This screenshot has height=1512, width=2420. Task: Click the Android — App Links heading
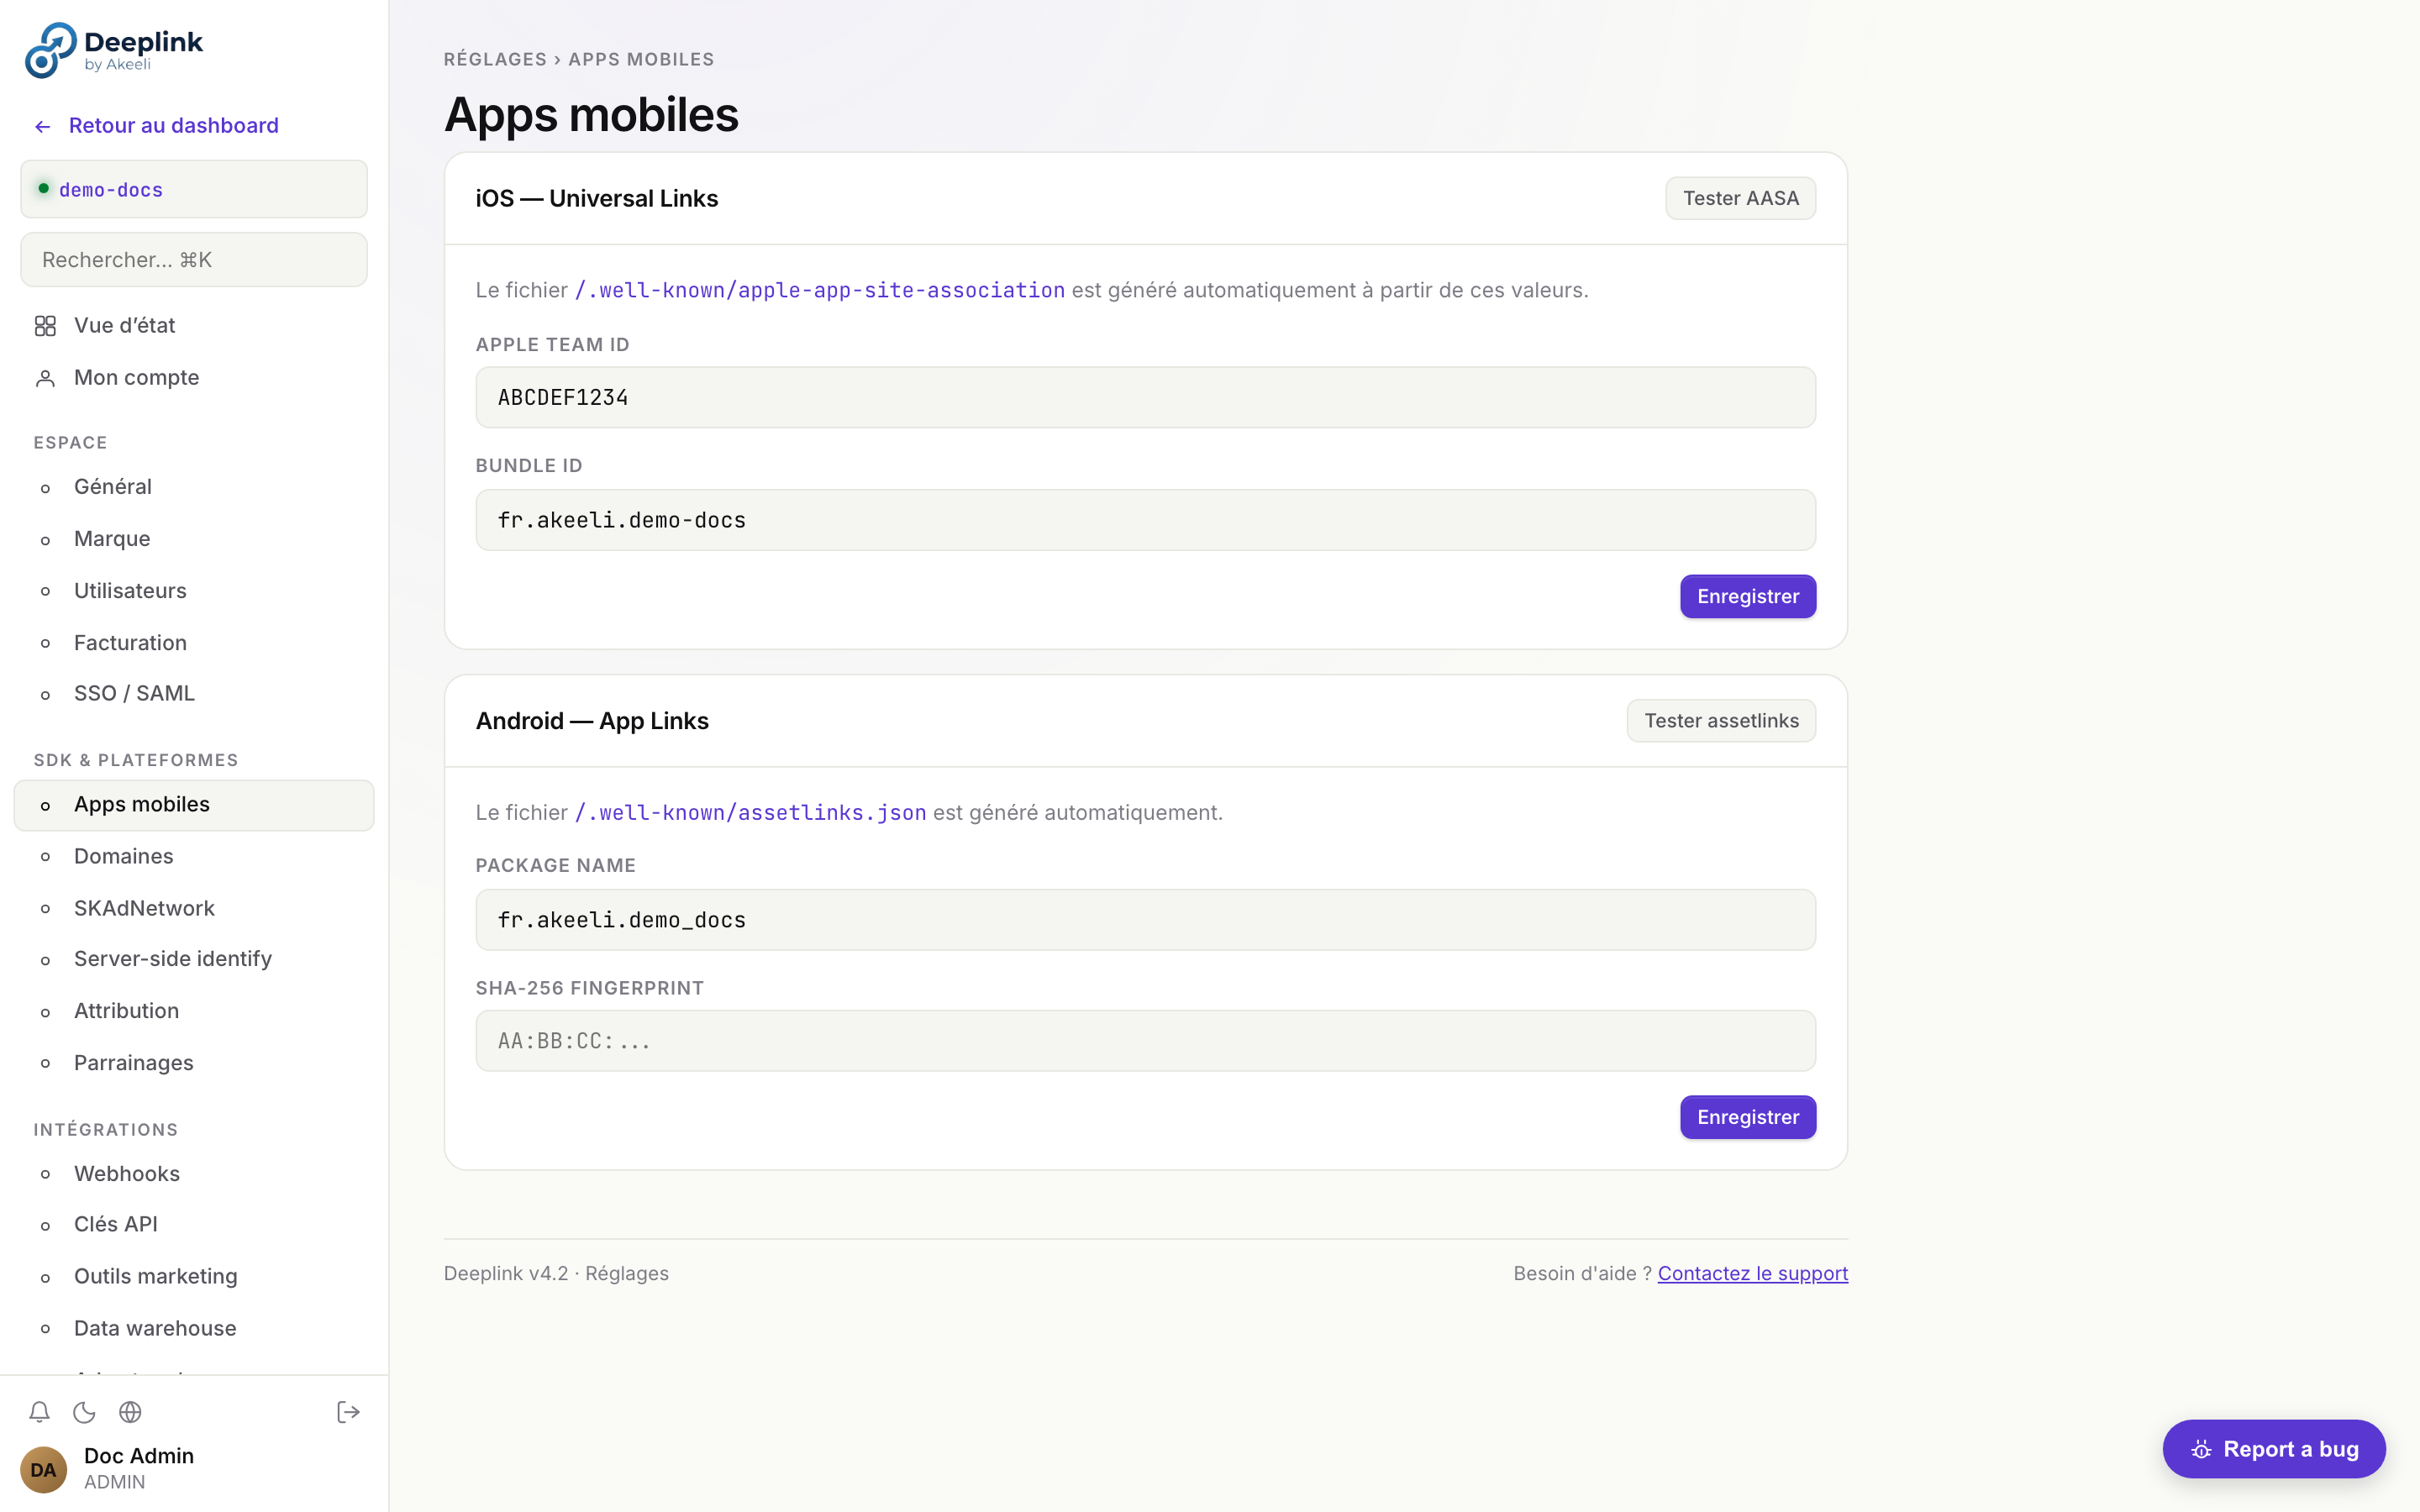point(592,721)
